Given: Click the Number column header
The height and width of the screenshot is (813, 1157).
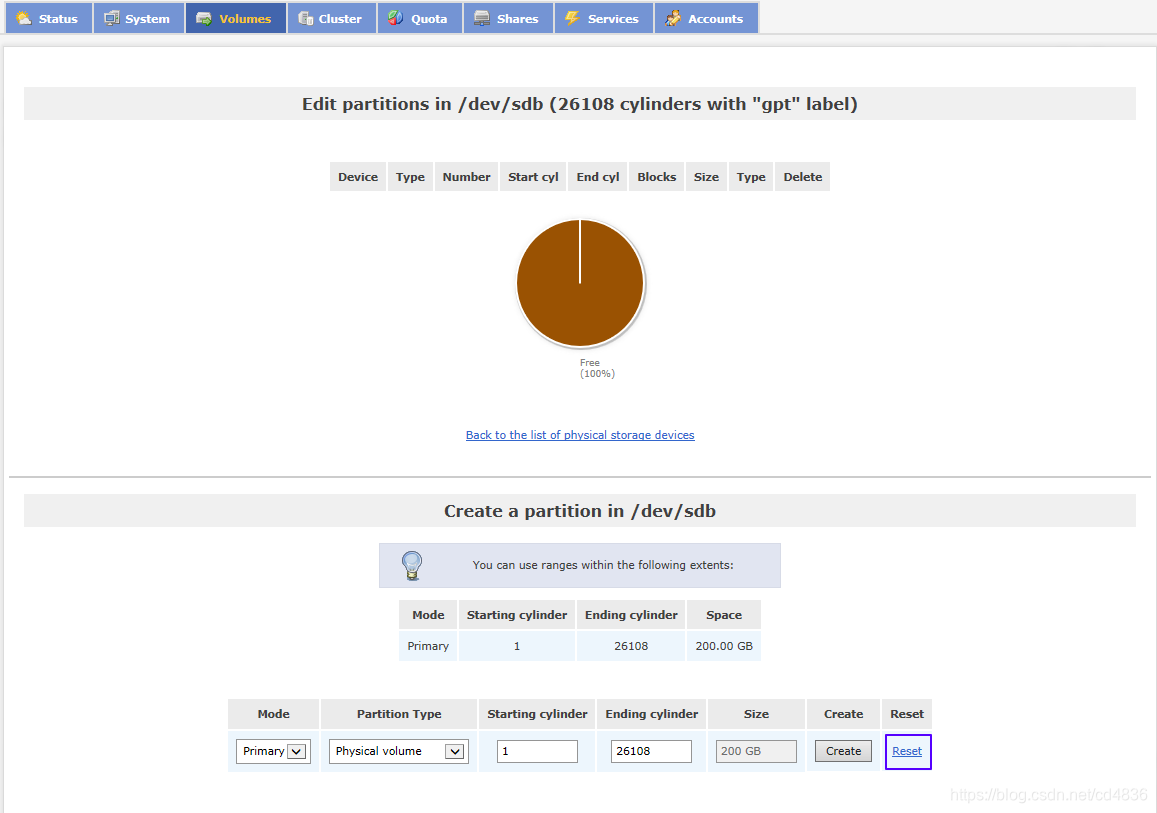Looking at the screenshot, I should click(x=466, y=177).
